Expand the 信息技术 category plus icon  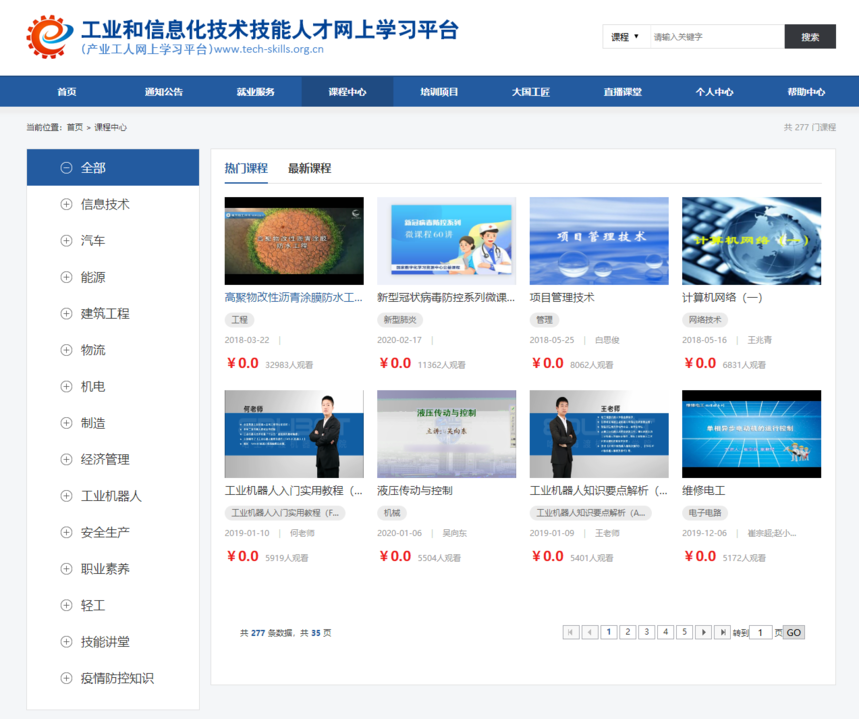click(x=66, y=204)
